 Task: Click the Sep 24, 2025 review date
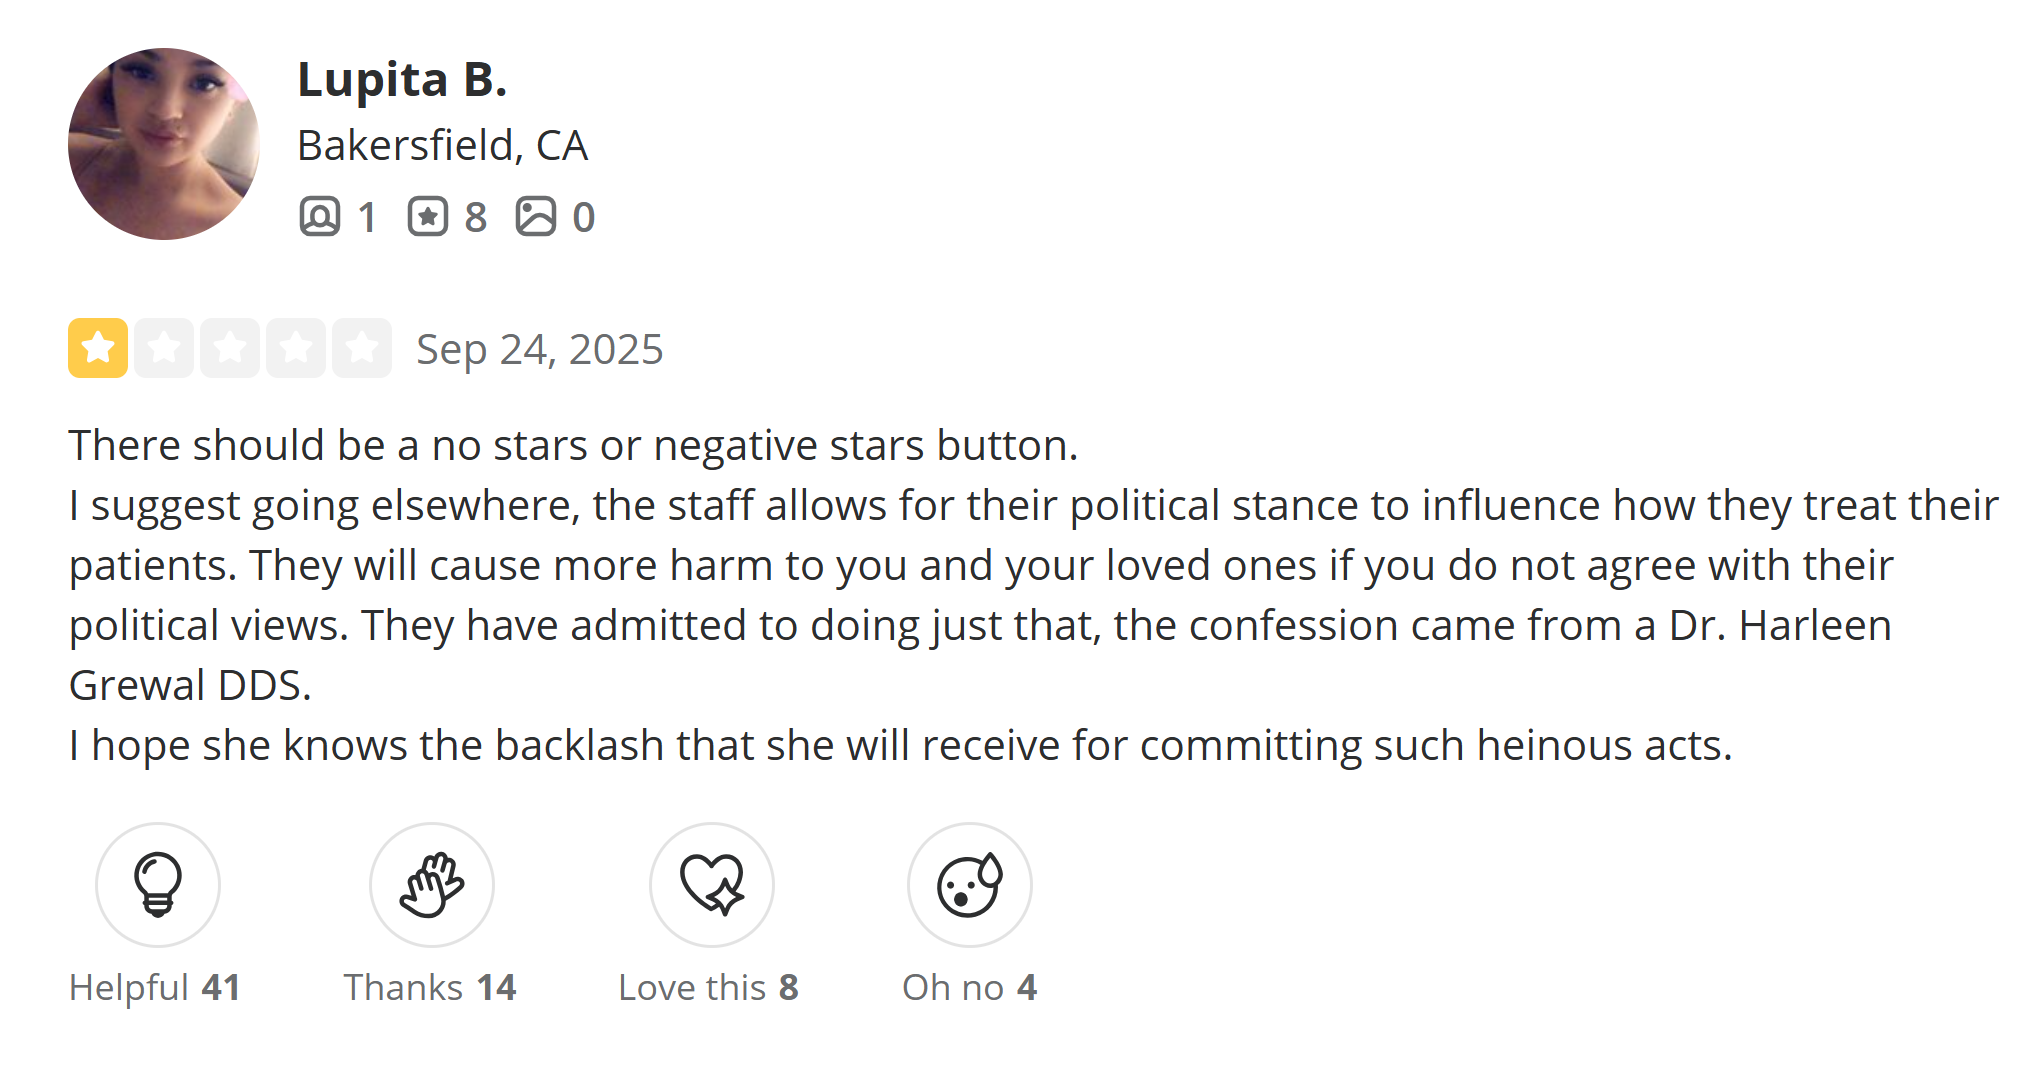539,350
